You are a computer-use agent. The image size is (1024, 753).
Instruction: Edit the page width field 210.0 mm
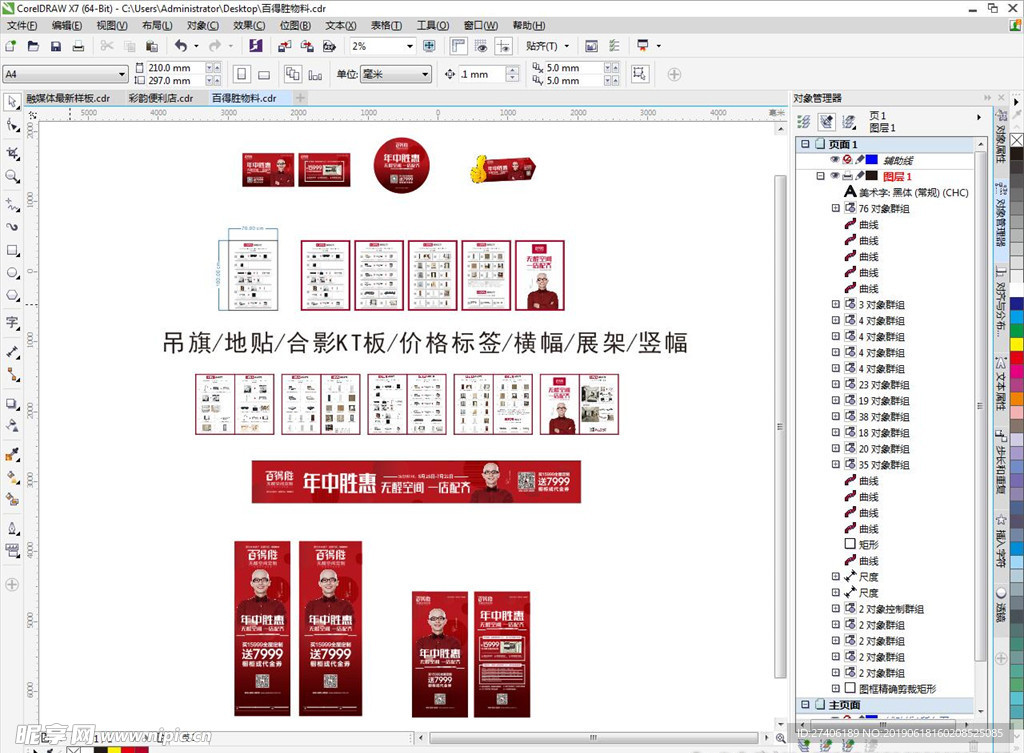176,67
